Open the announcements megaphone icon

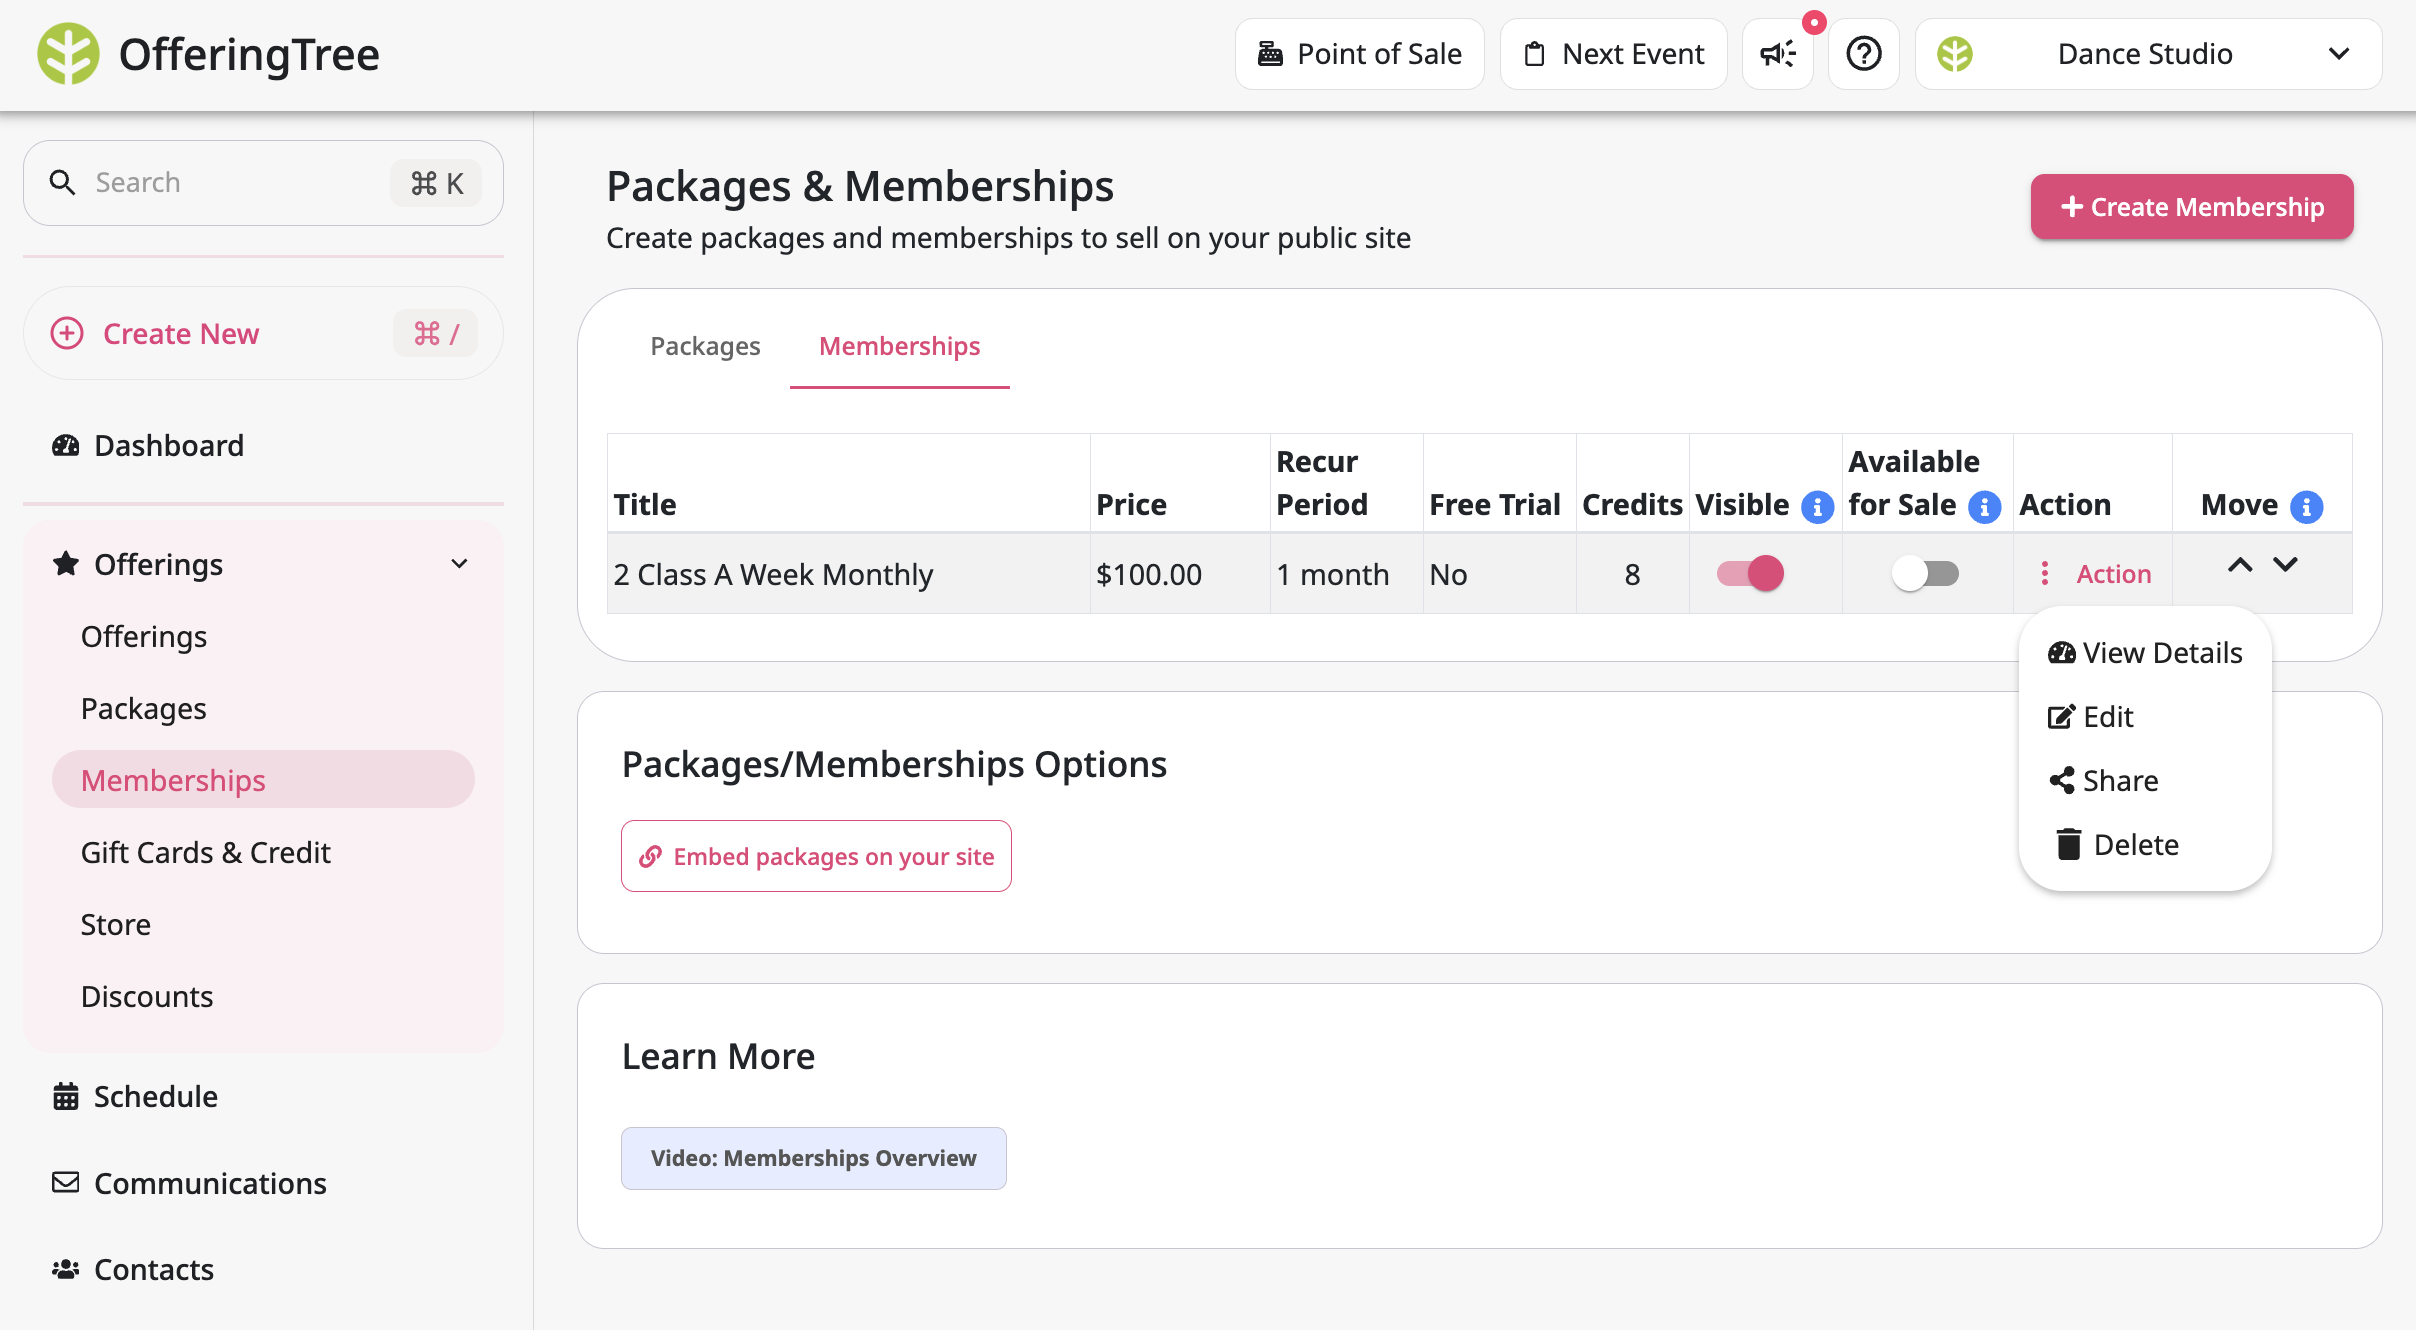pos(1778,54)
